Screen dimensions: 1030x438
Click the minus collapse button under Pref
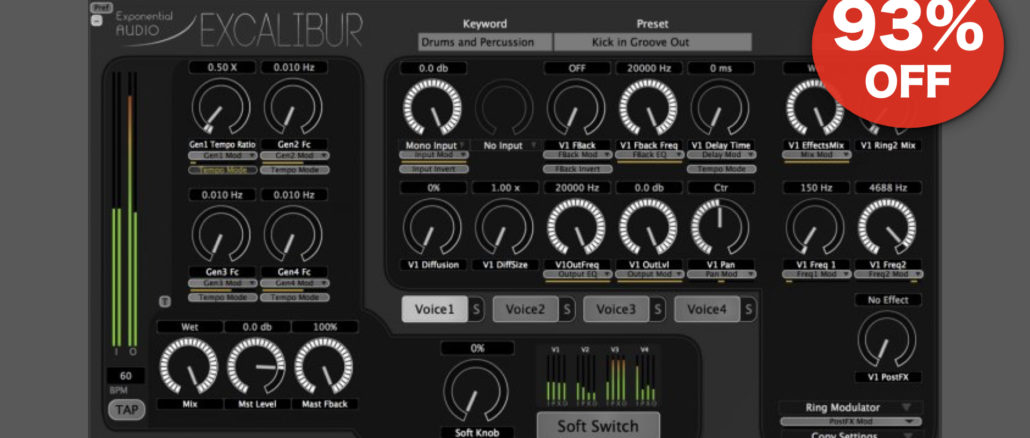[x=96, y=20]
